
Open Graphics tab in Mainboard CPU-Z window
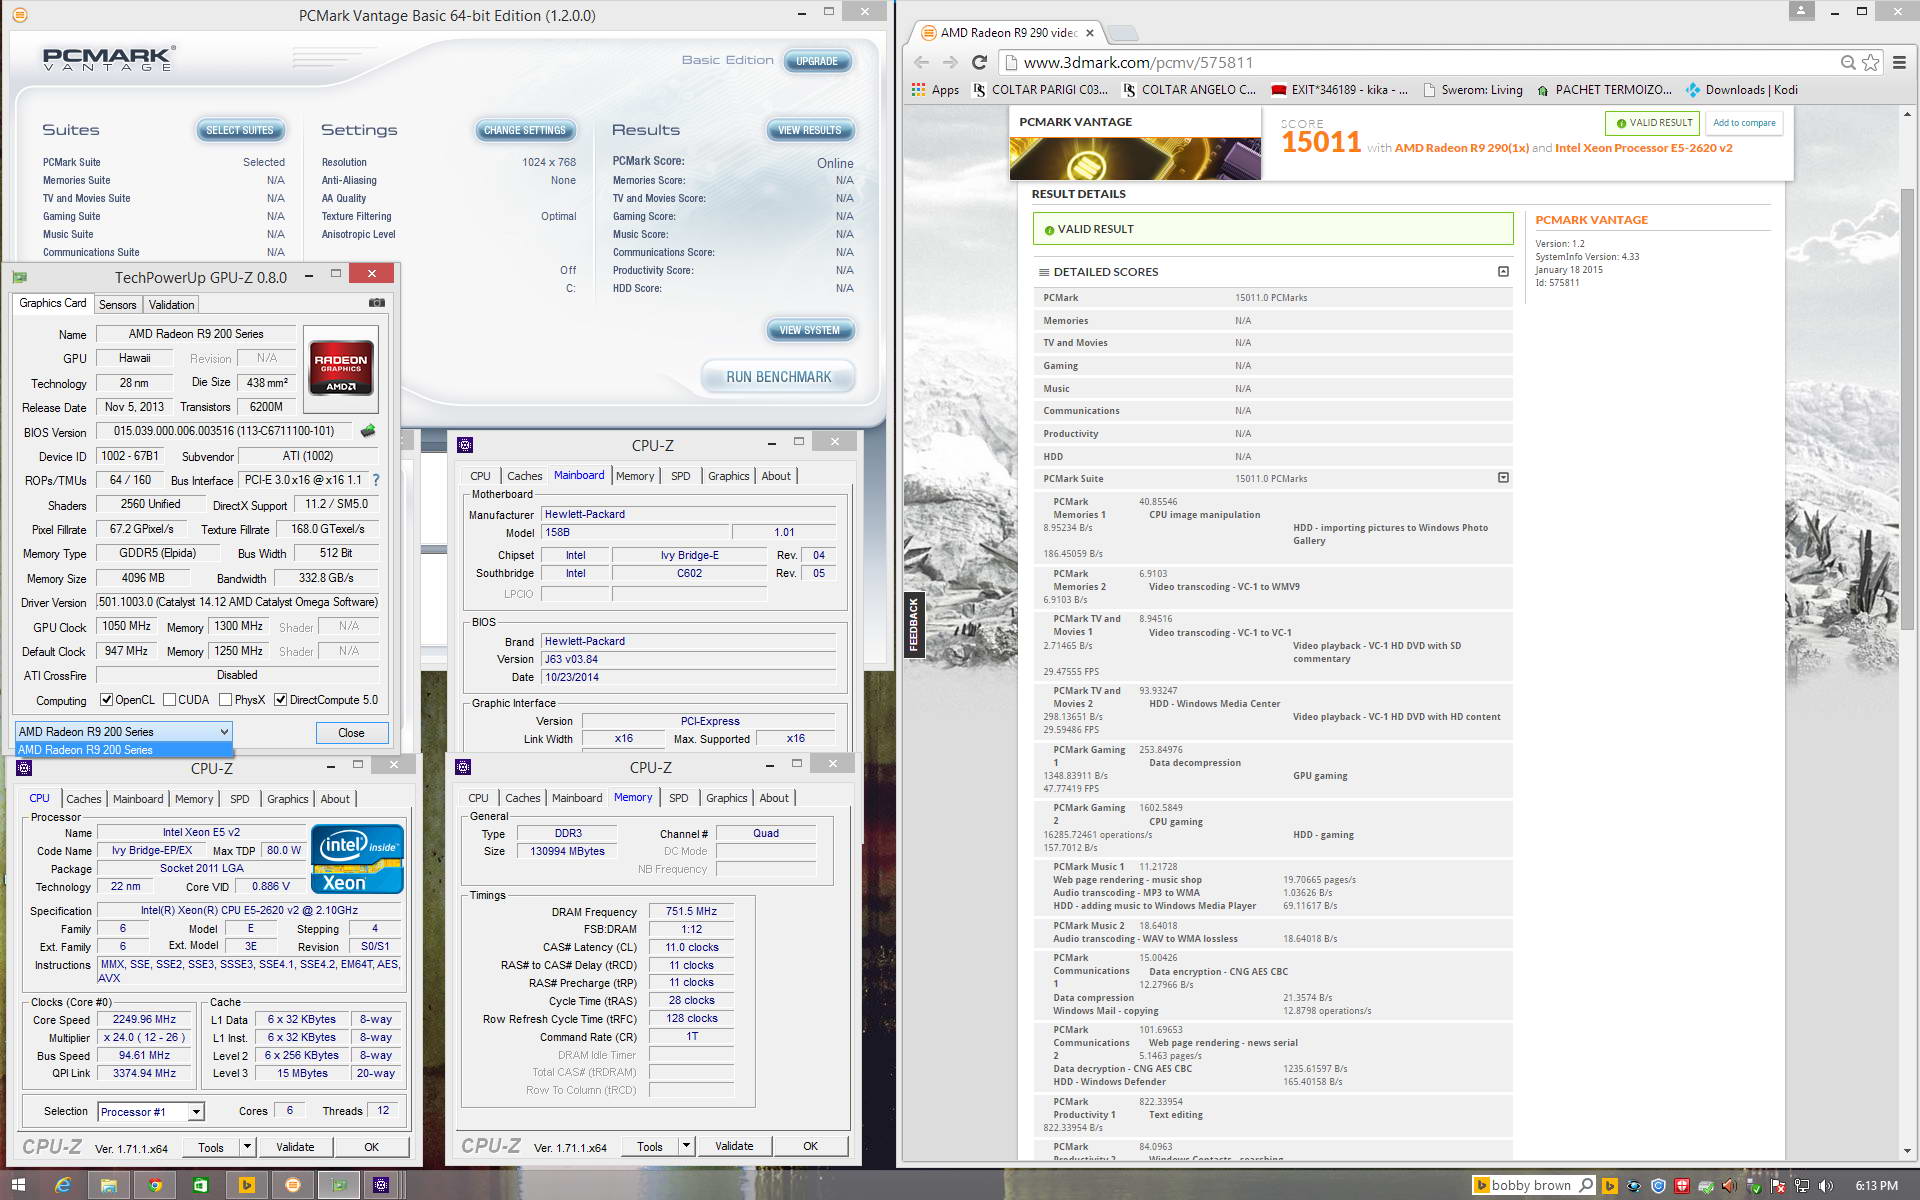point(729,476)
